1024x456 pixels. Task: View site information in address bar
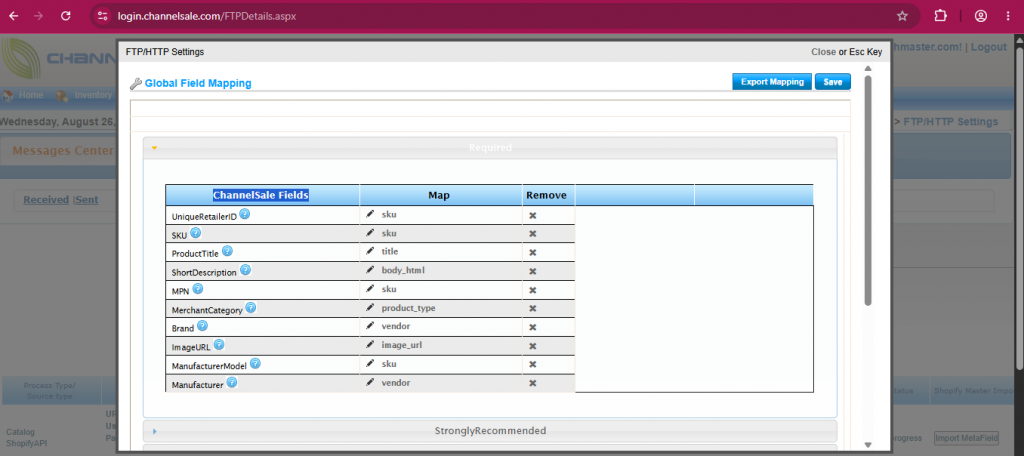coord(101,16)
